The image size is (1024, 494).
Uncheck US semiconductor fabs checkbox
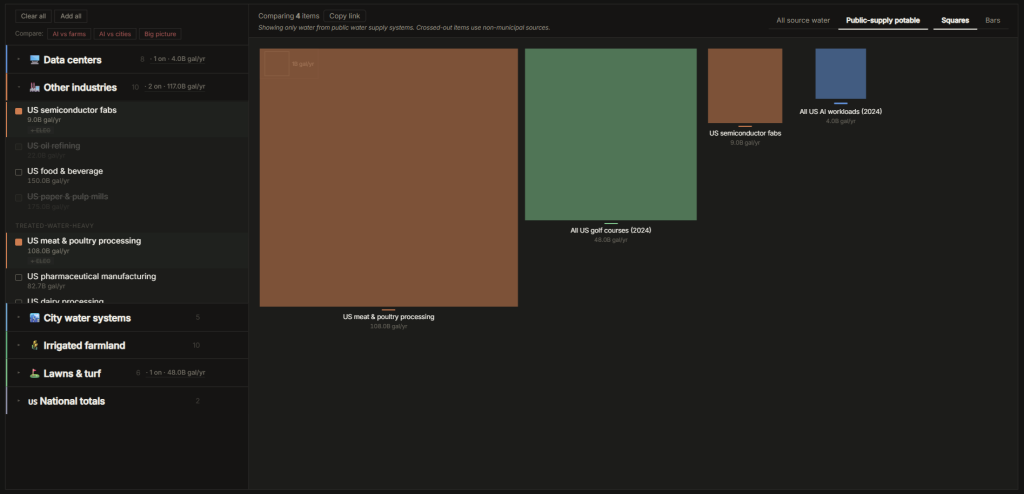point(18,111)
